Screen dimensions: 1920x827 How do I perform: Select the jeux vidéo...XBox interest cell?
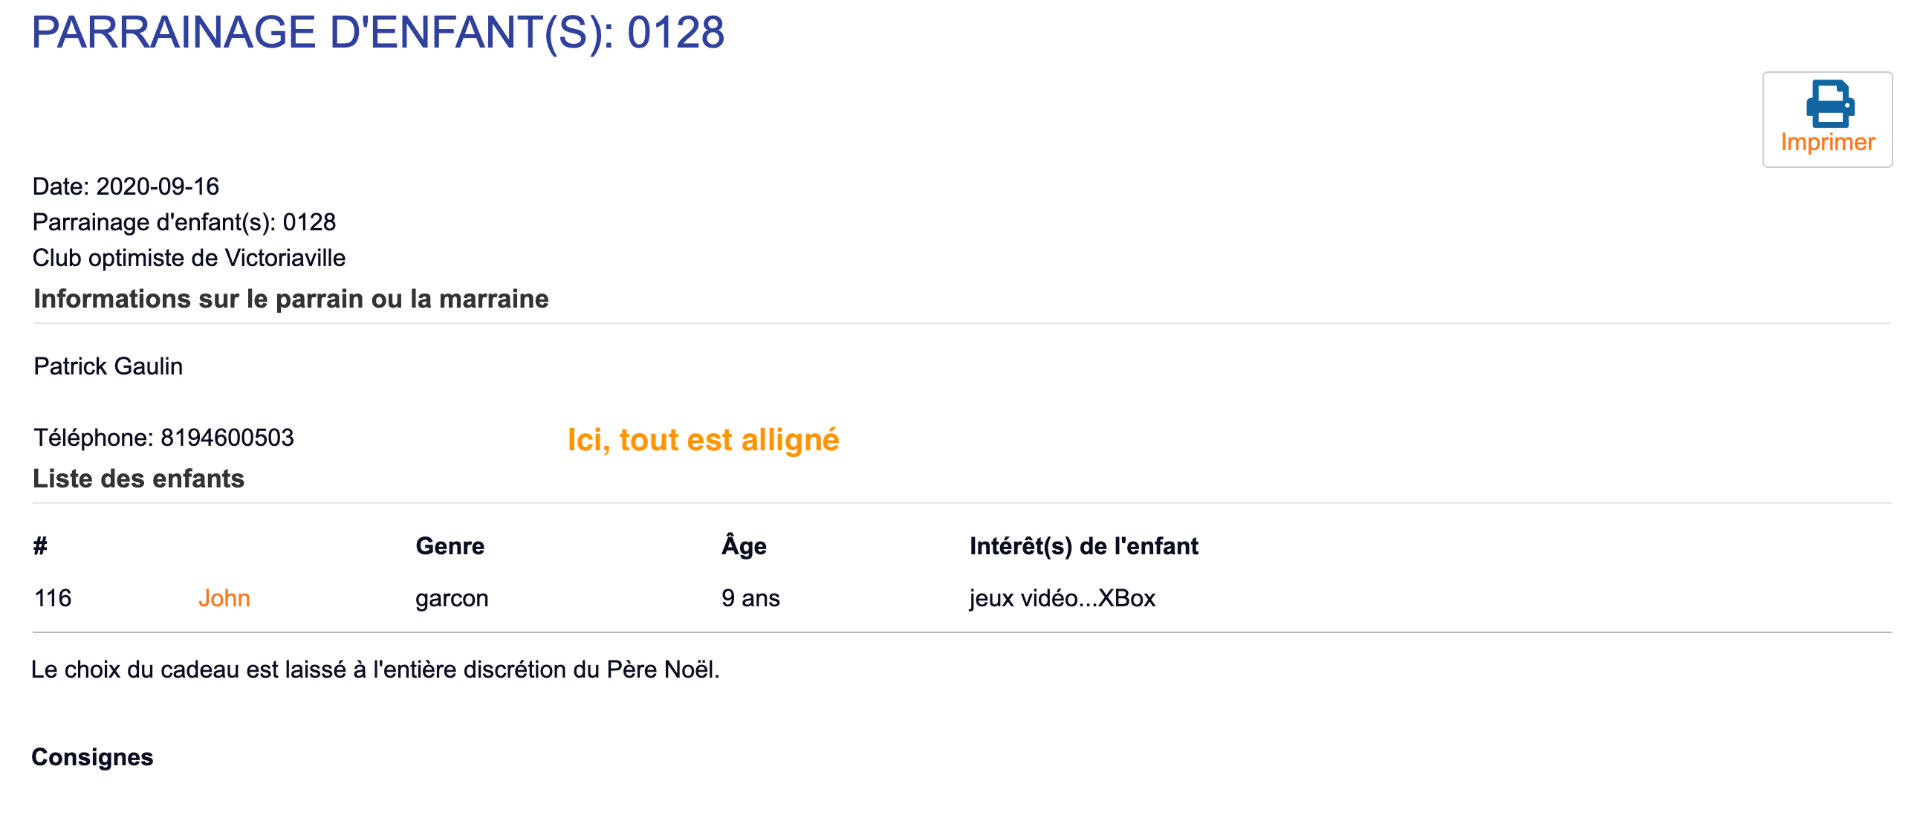(x=1062, y=598)
